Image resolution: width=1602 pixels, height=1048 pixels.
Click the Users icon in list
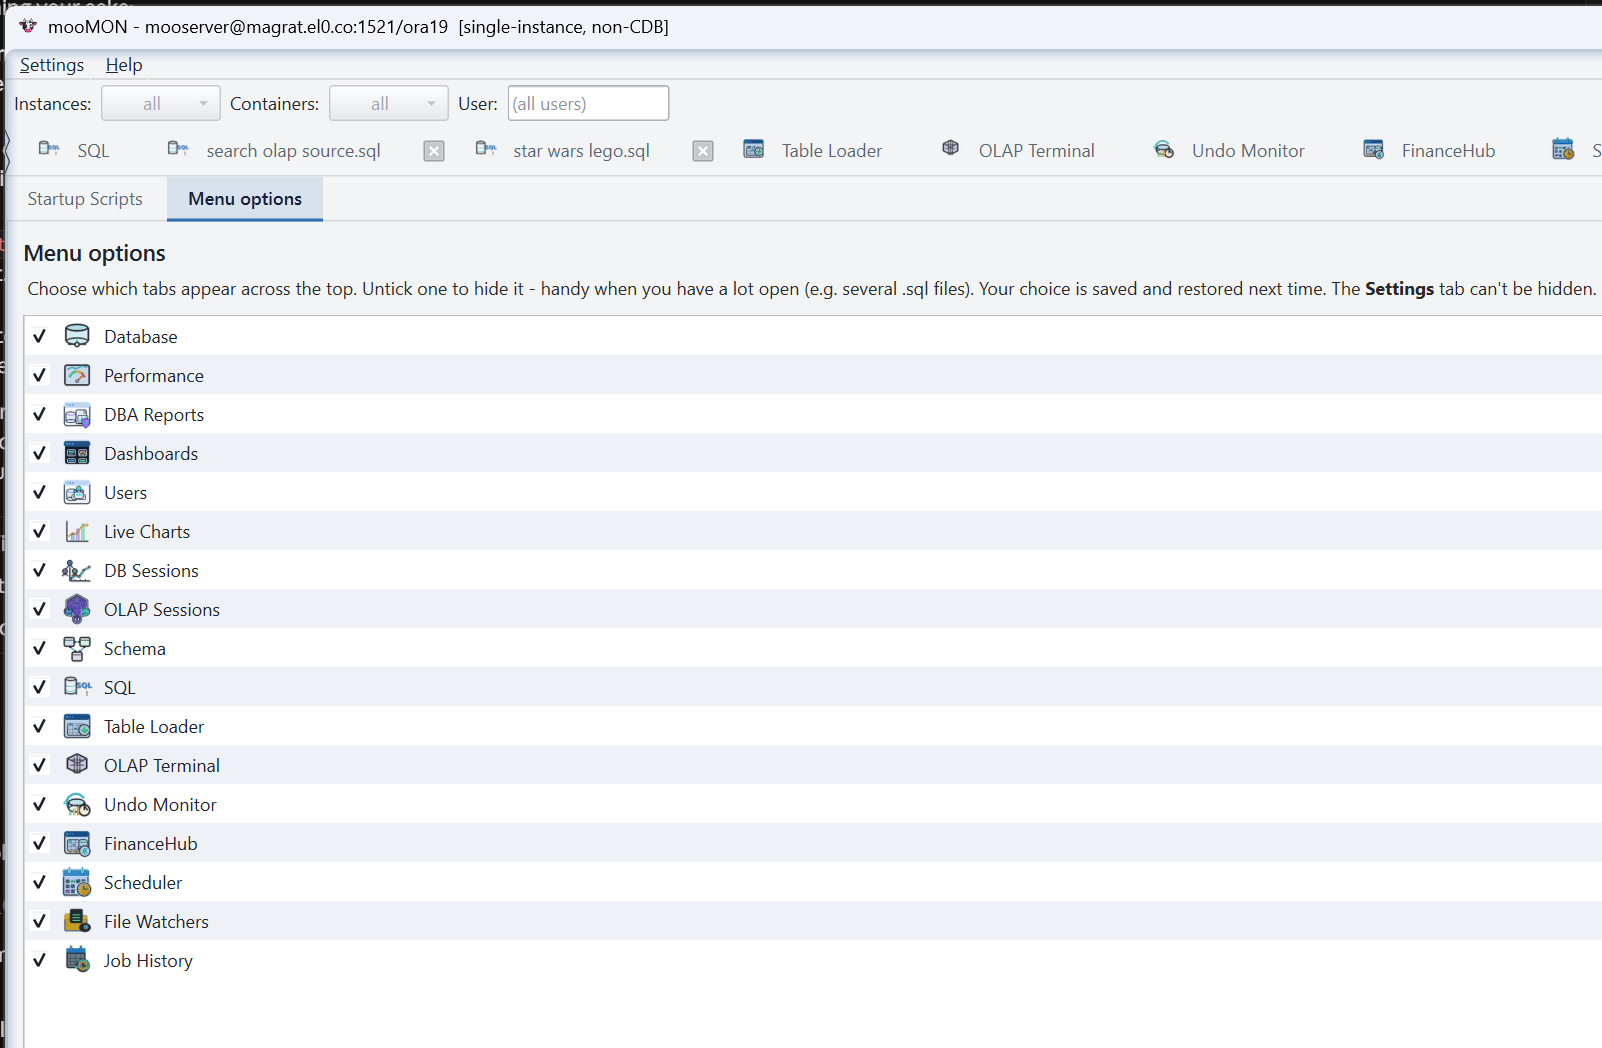77,492
